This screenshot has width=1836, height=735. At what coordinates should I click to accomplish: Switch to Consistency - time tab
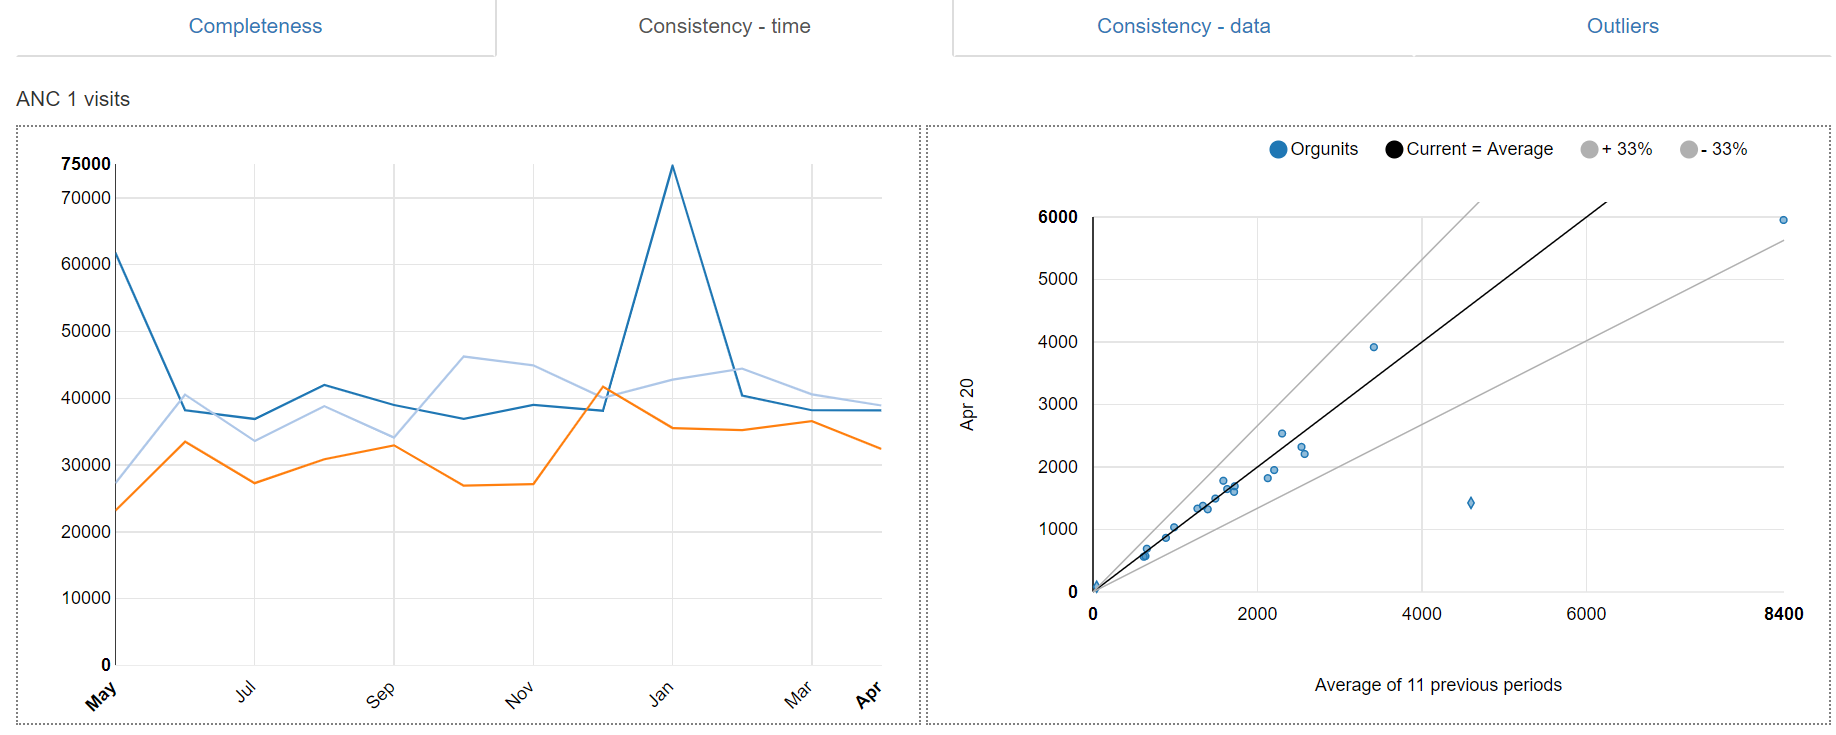click(x=724, y=26)
